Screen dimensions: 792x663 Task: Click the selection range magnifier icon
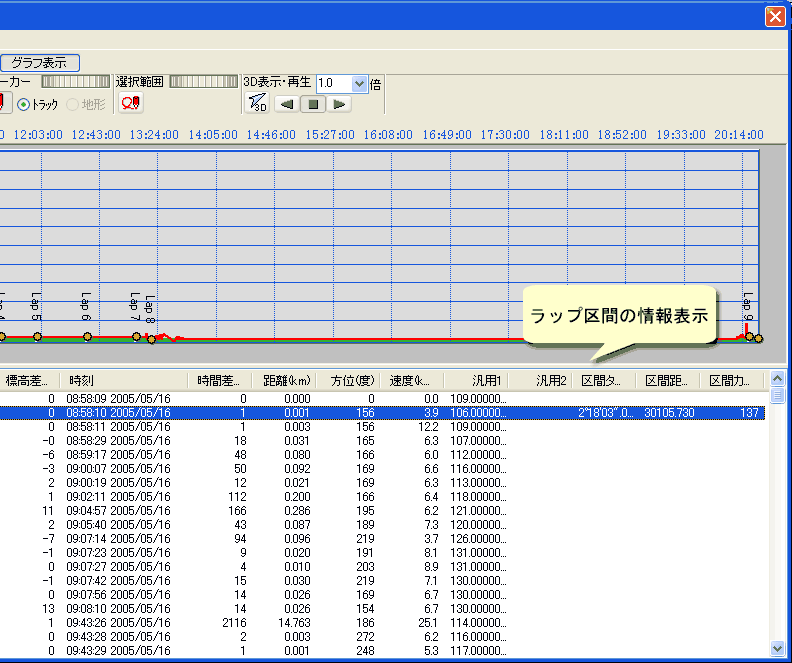tap(131, 104)
